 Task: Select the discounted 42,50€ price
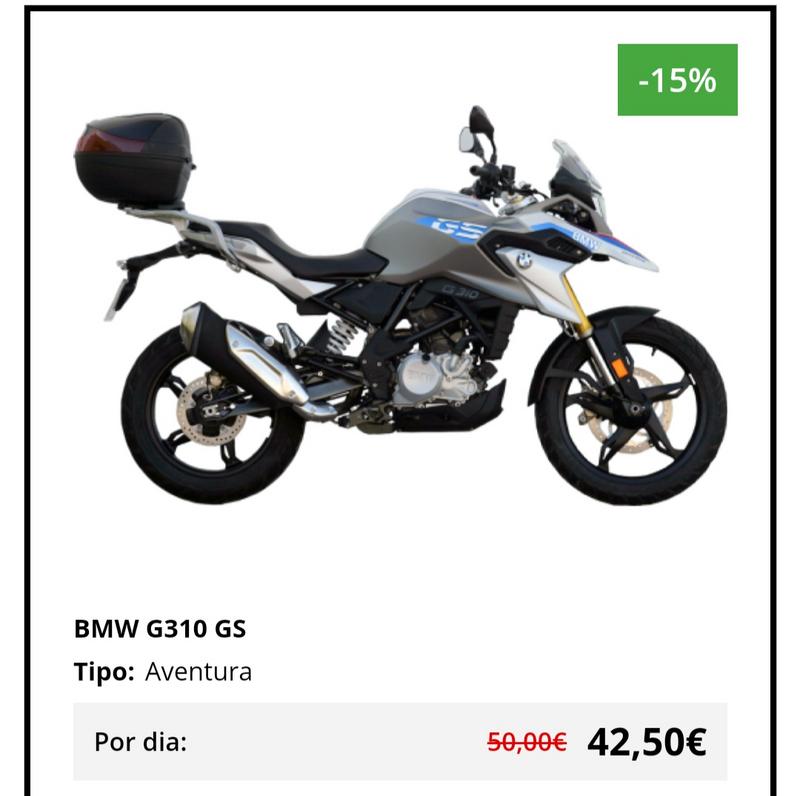(x=646, y=741)
